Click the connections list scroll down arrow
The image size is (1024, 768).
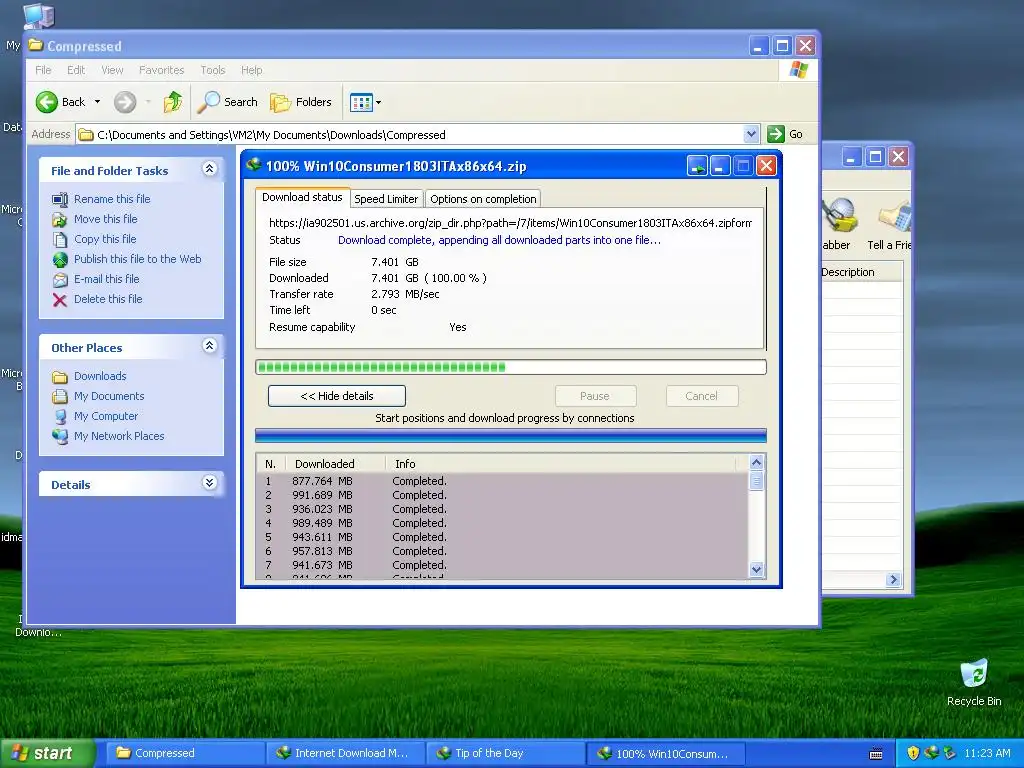(x=756, y=569)
